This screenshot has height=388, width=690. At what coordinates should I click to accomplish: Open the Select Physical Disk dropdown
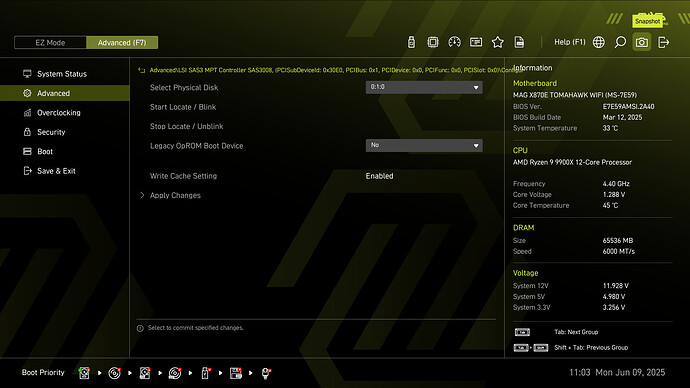pyautogui.click(x=424, y=87)
